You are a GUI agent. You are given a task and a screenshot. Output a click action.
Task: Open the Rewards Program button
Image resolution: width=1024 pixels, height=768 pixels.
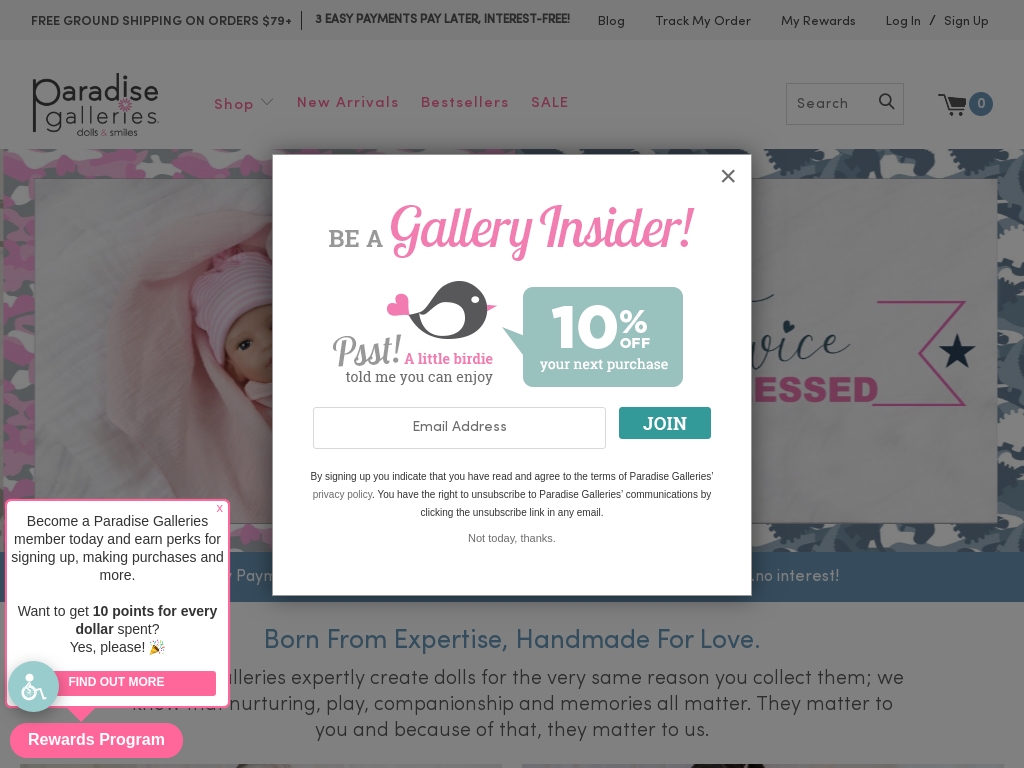[96, 740]
